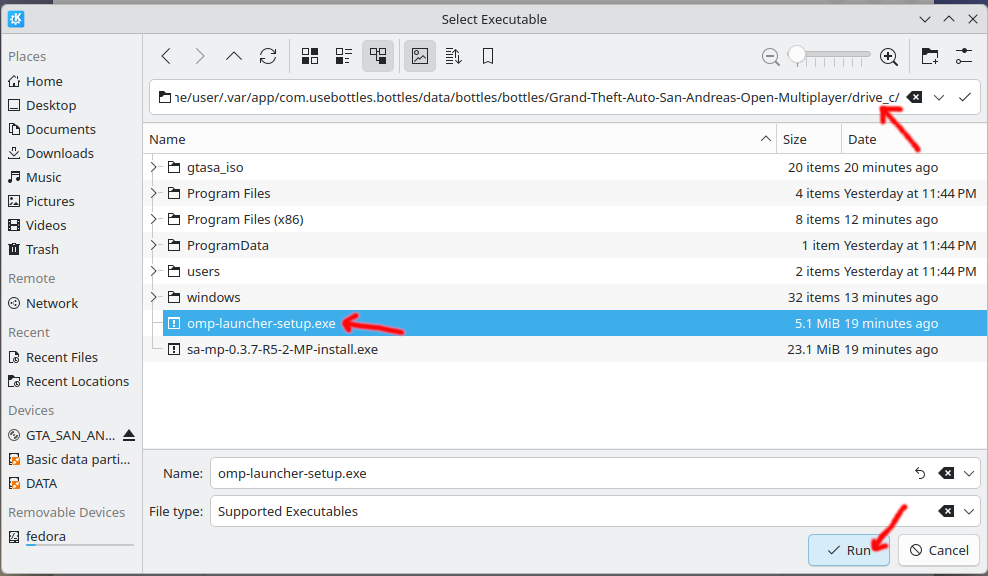
Task: Toggle file preview display
Action: (420, 57)
